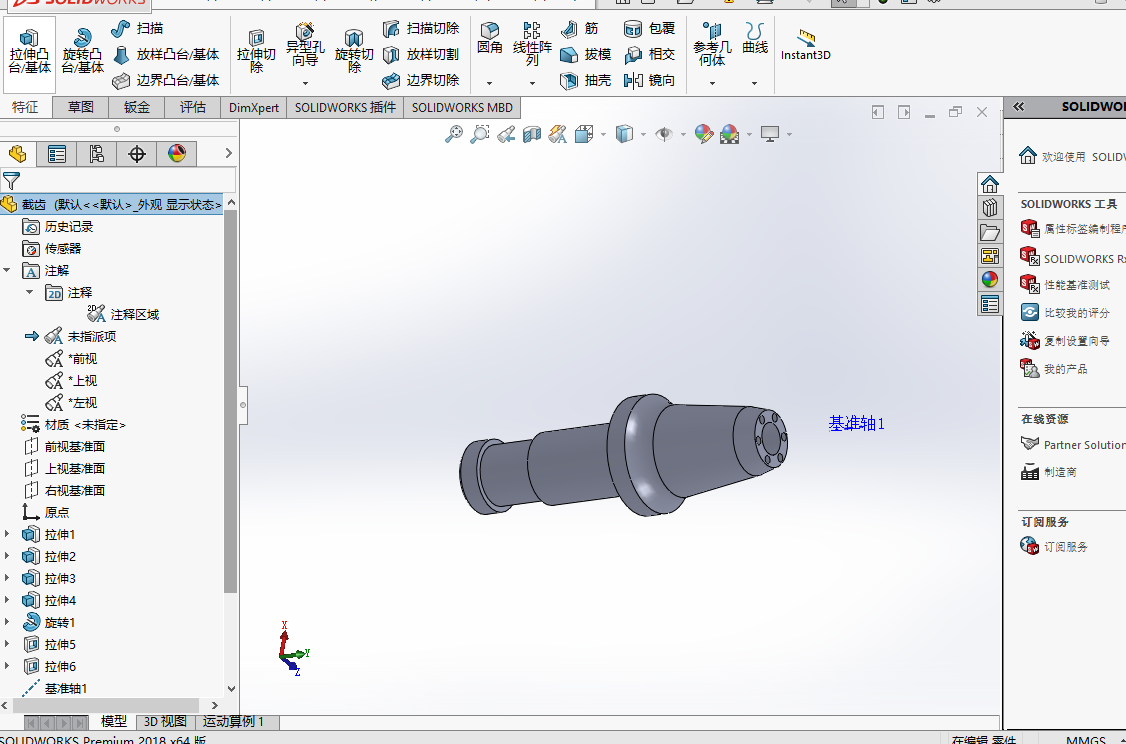Choose the 扫描 sweep tool
Screen dimensions: 1126x744
pos(137,29)
